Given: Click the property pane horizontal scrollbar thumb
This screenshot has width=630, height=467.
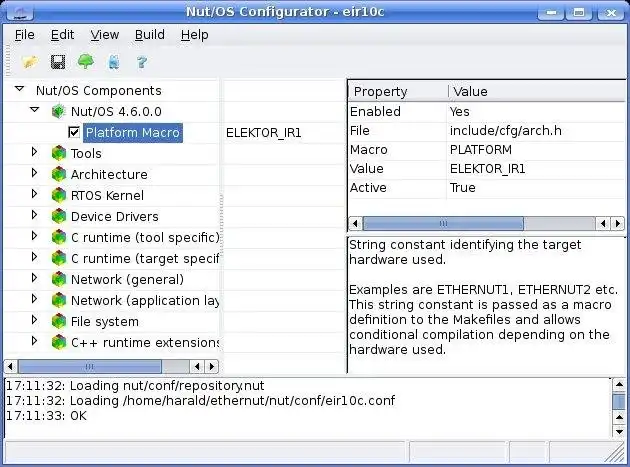Looking at the screenshot, I should [443, 223].
